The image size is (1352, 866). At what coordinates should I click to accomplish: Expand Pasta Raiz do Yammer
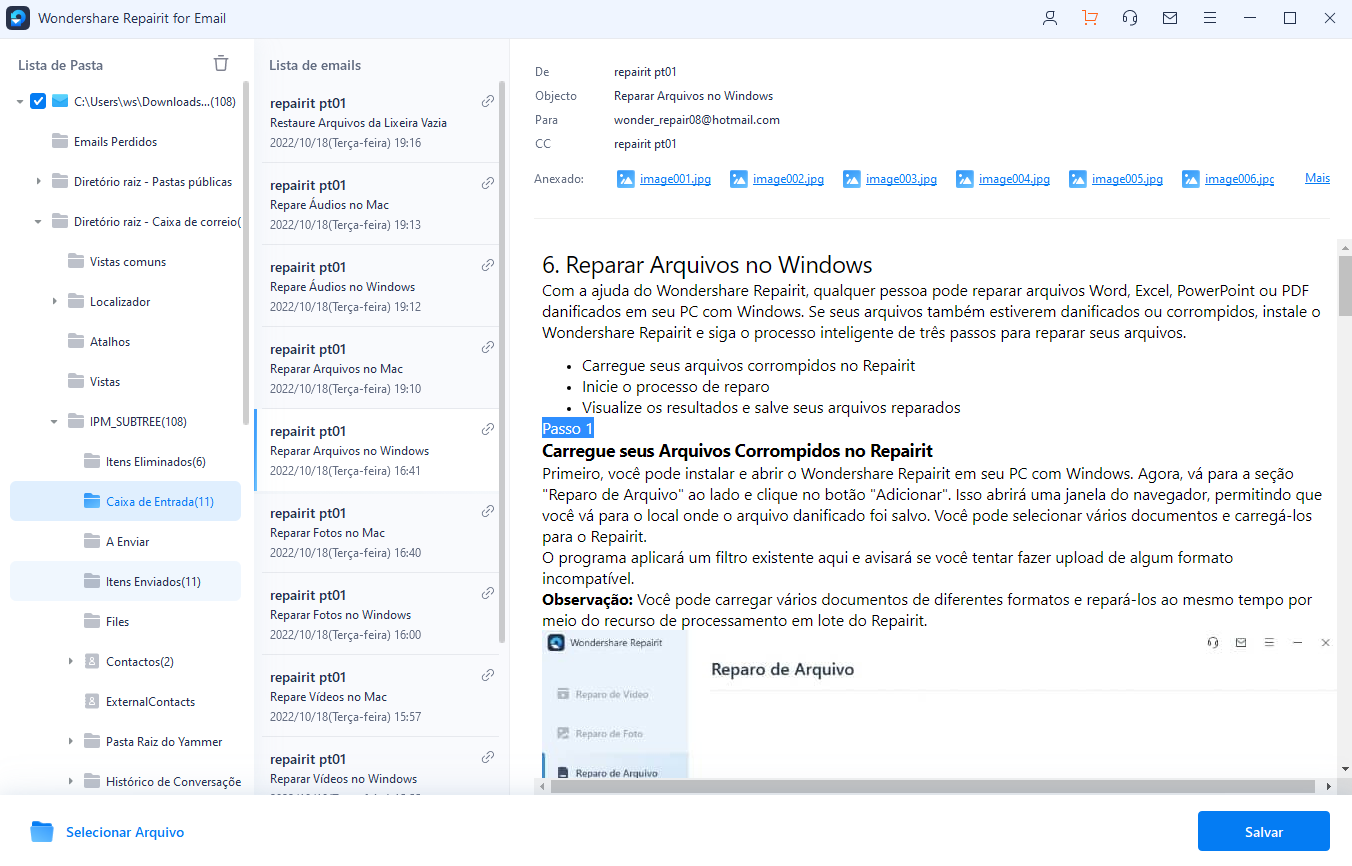click(71, 741)
